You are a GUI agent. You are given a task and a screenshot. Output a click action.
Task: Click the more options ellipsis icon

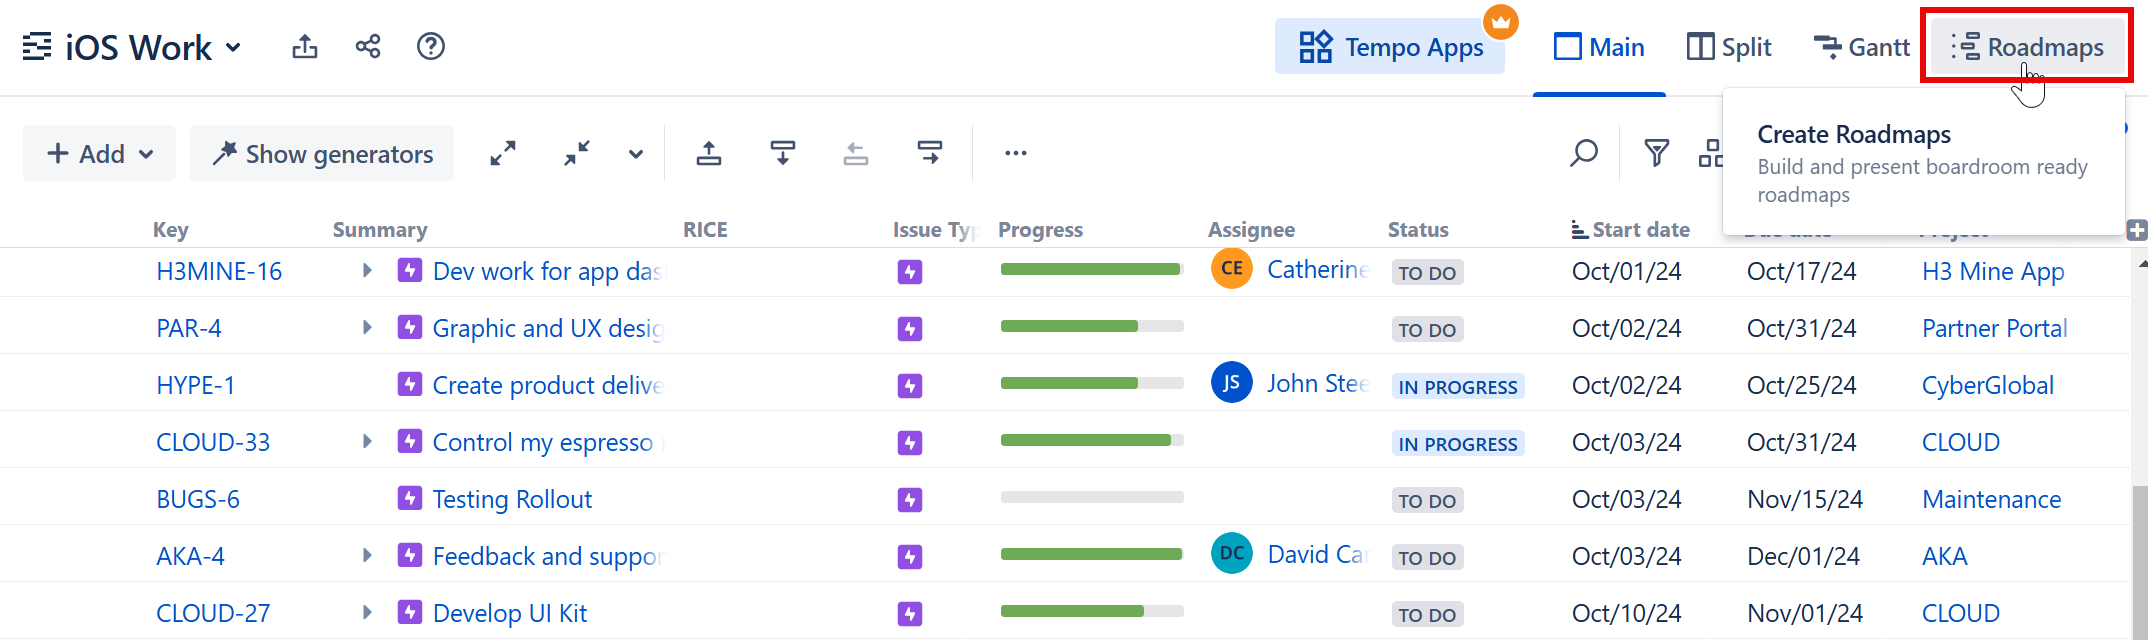click(1016, 154)
